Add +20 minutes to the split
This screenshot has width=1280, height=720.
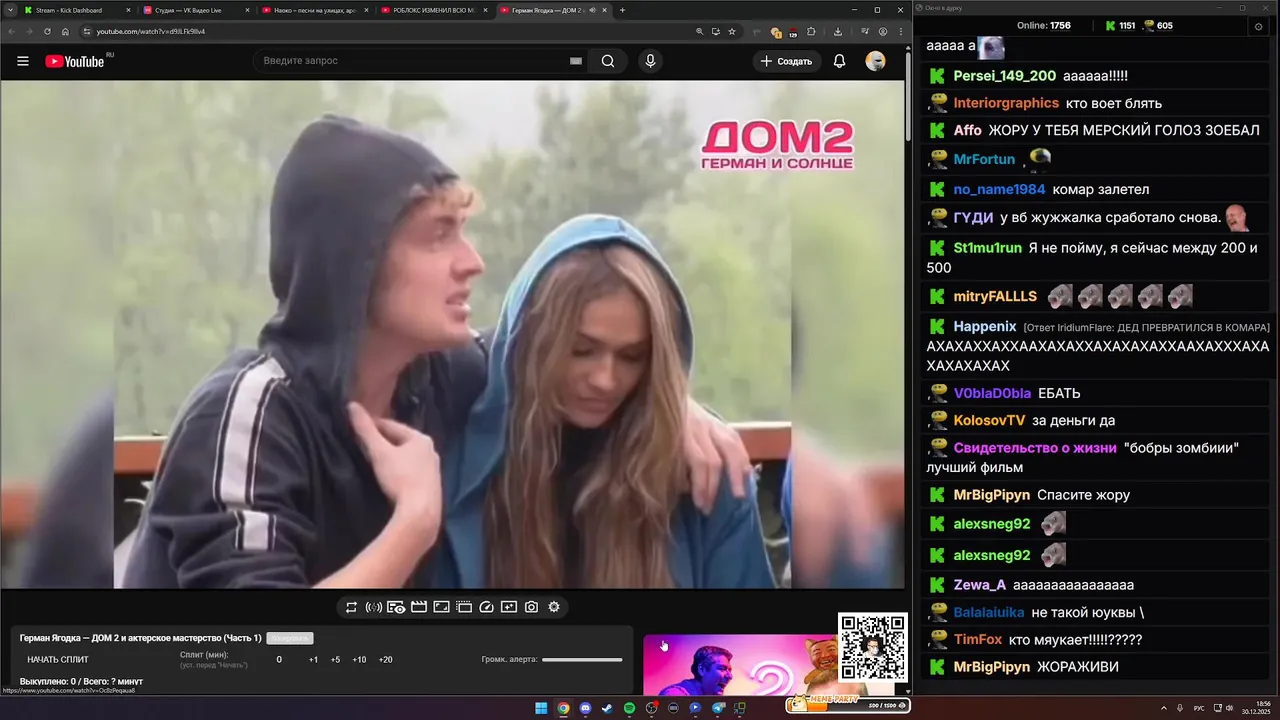click(x=385, y=659)
